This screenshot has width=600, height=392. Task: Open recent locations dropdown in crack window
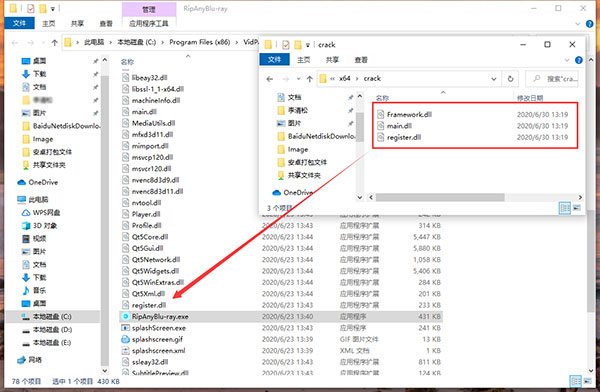coord(298,79)
